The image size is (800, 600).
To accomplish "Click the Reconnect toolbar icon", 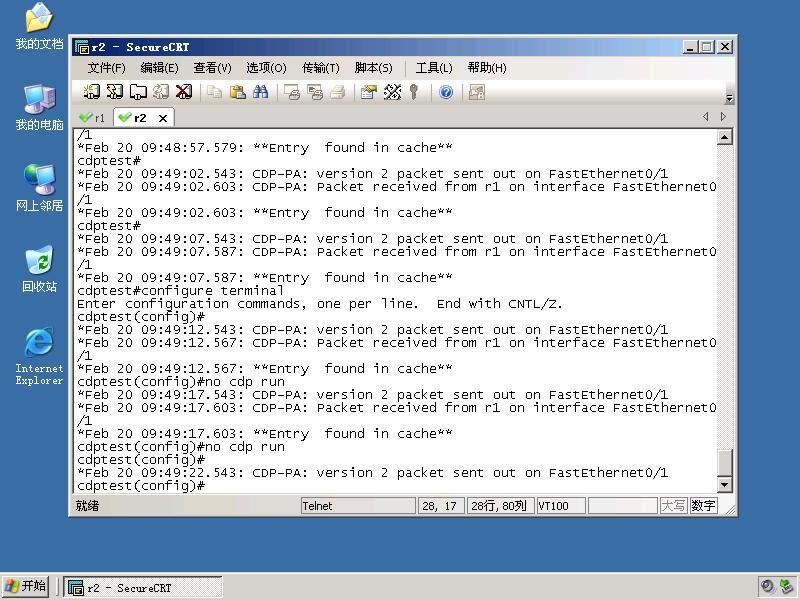I will click(x=161, y=92).
